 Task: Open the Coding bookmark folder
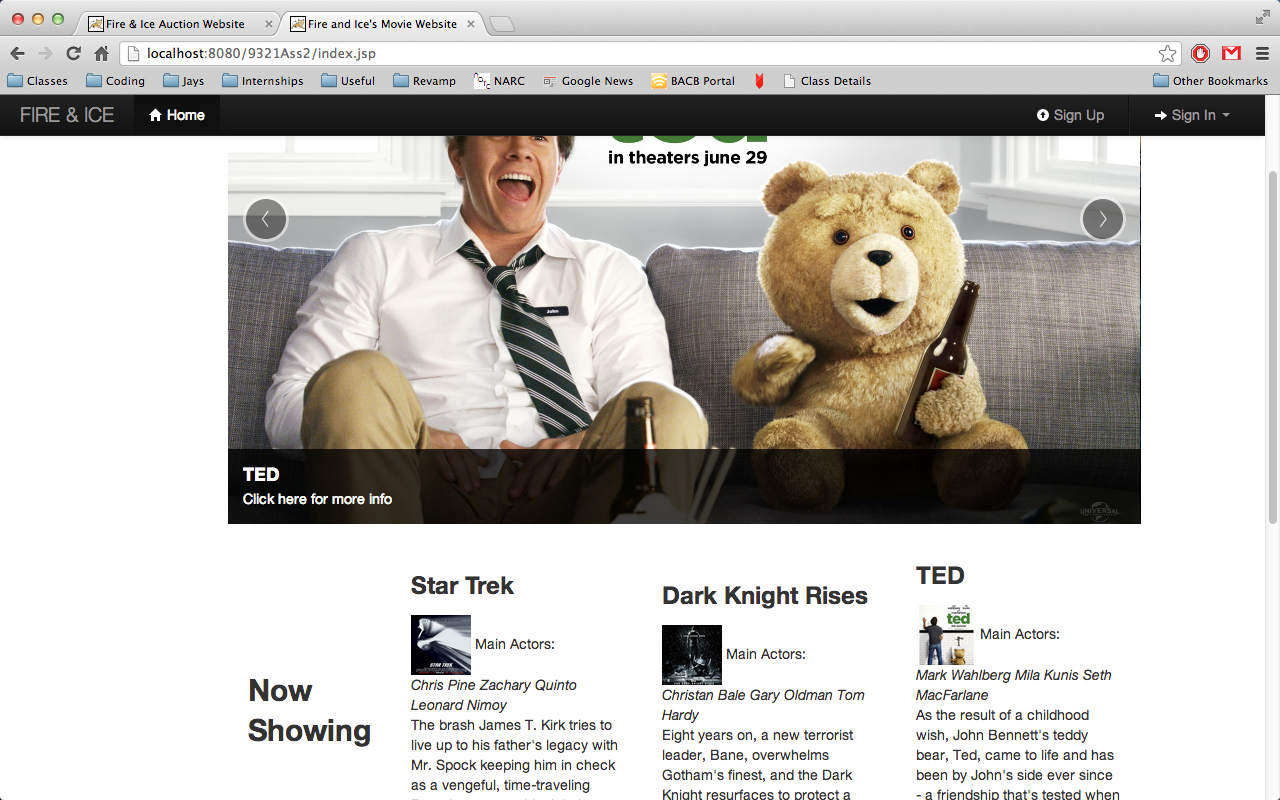pos(116,81)
